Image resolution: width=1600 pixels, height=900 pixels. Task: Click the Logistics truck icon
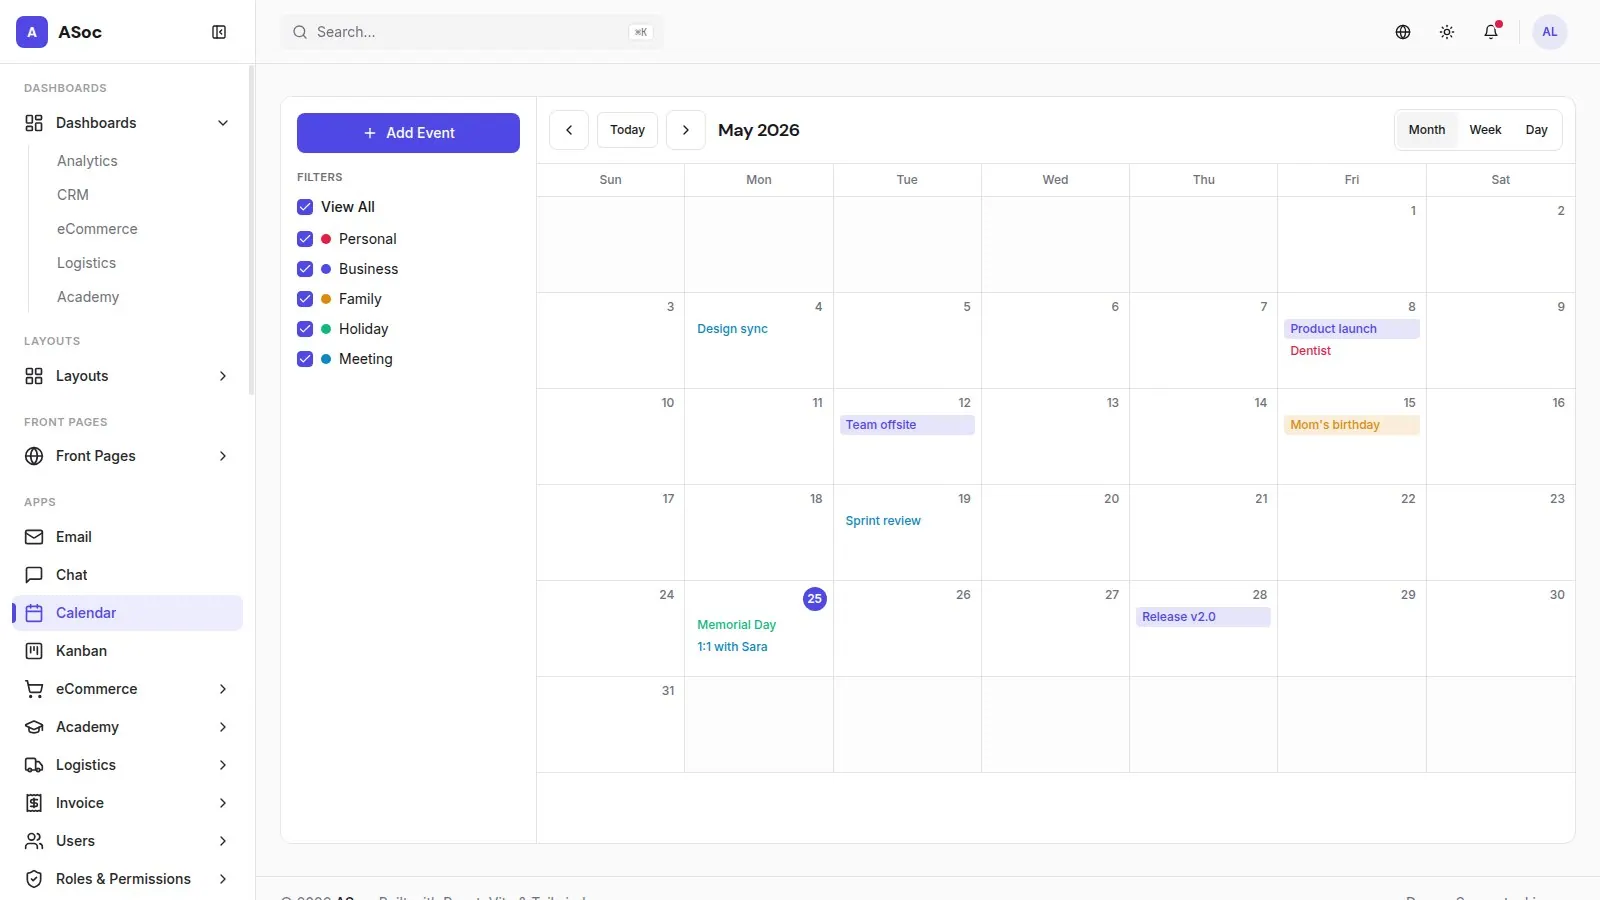tap(34, 765)
